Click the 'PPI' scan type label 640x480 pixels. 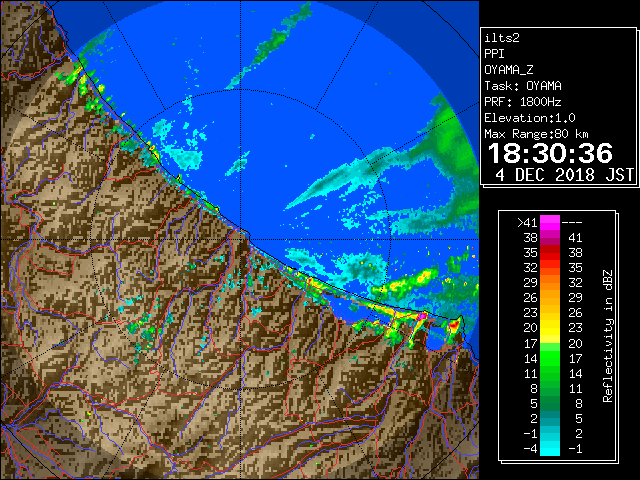pyautogui.click(x=494, y=54)
